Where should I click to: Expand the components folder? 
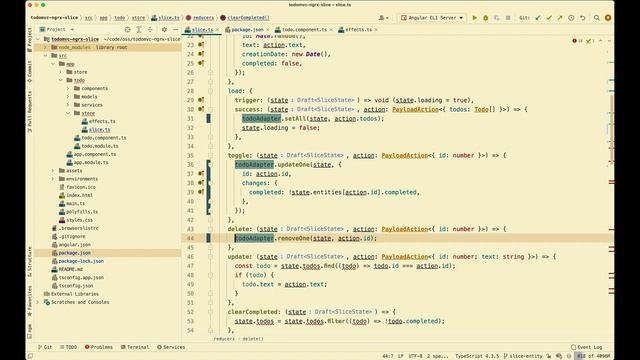(x=68, y=88)
